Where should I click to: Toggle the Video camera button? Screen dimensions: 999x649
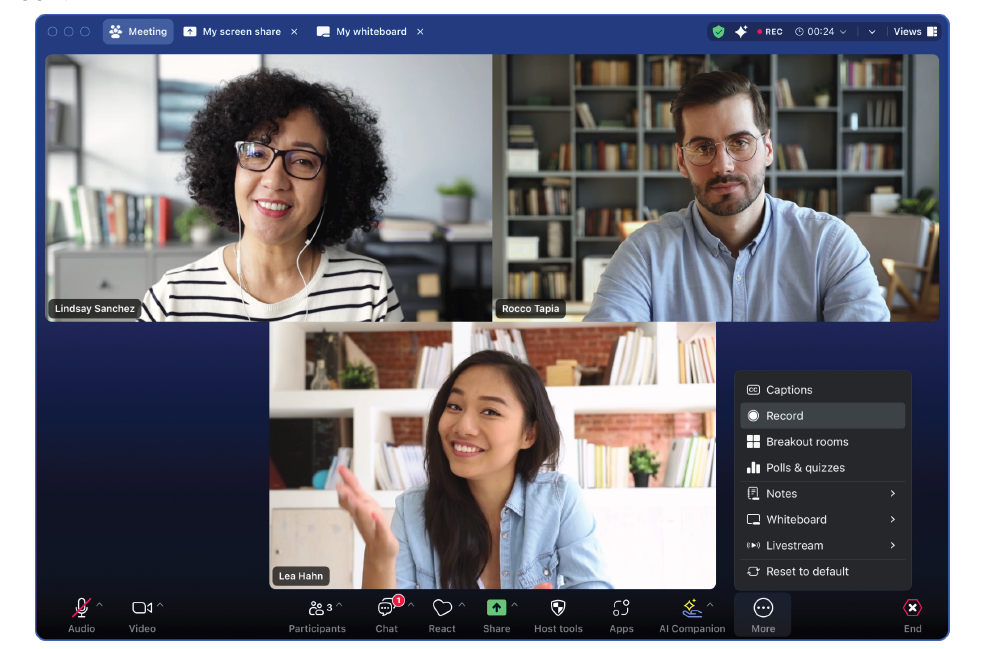tap(142, 608)
